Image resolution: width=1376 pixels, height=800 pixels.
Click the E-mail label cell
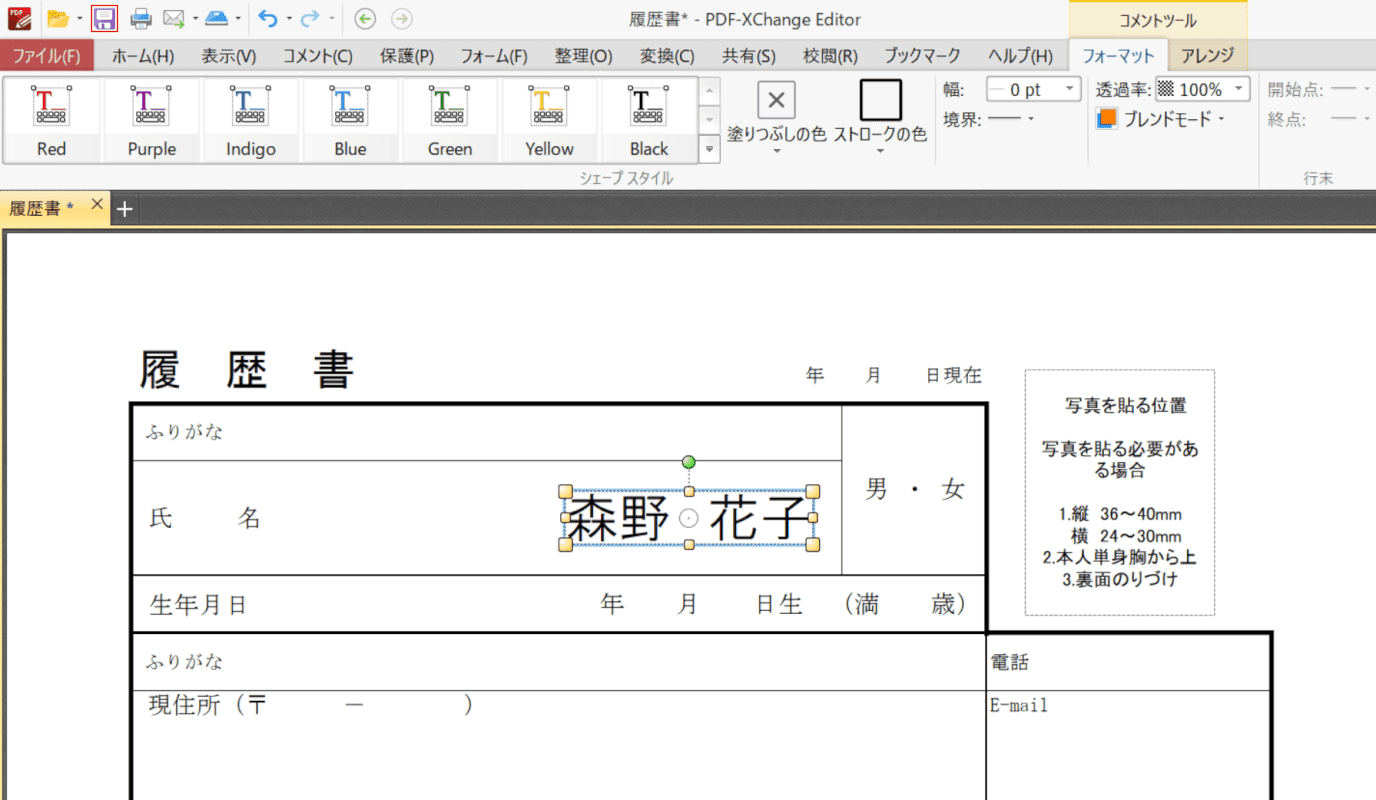pyautogui.click(x=1019, y=706)
